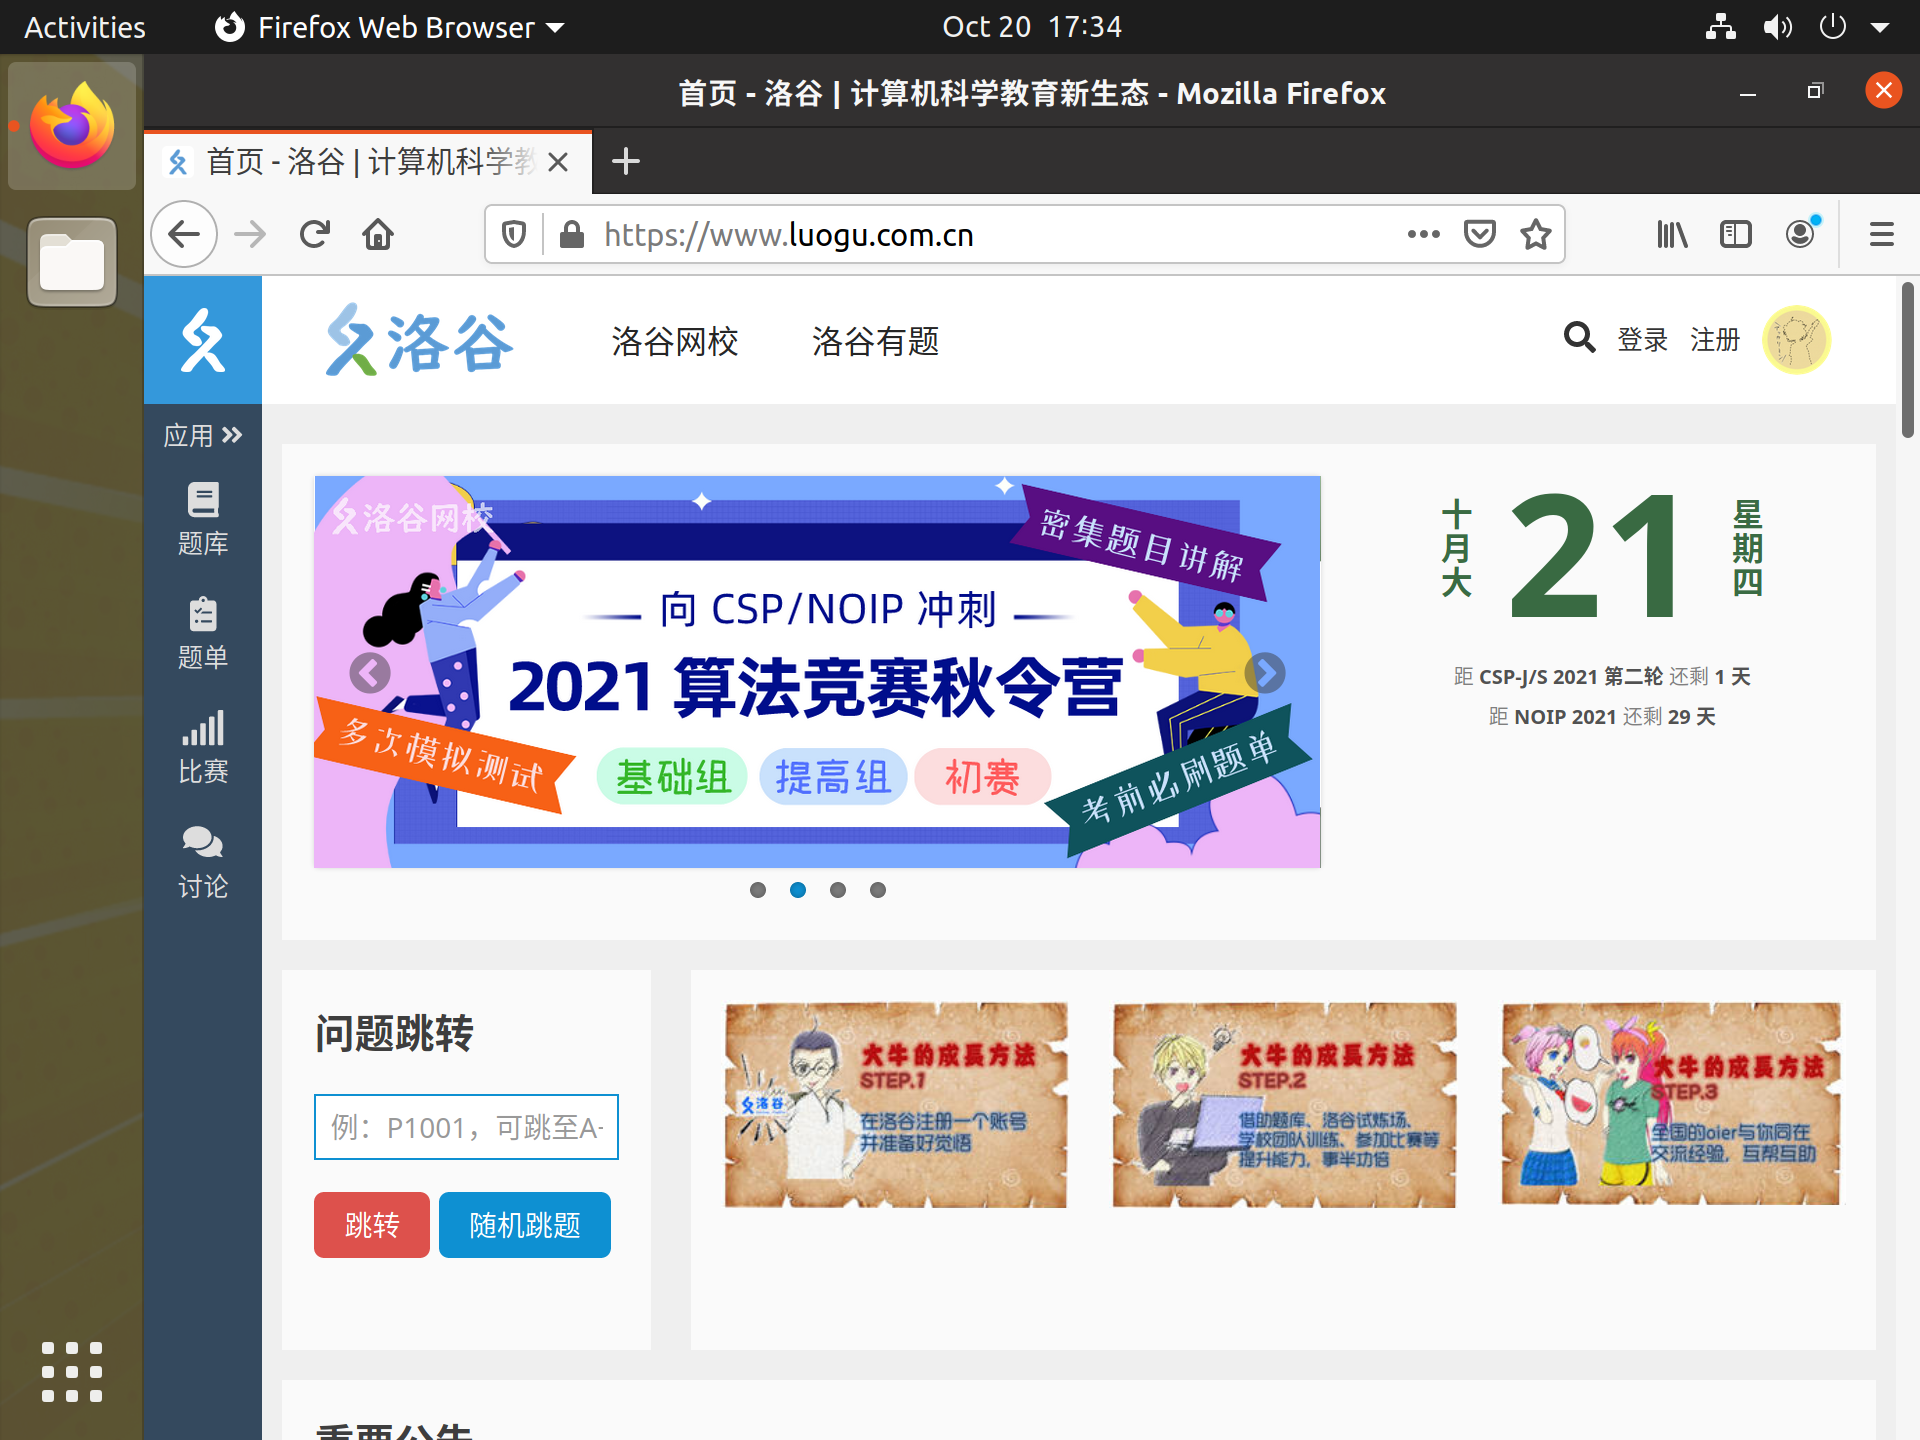Go to previous carousel banner slide
This screenshot has width=1920, height=1440.
click(370, 673)
